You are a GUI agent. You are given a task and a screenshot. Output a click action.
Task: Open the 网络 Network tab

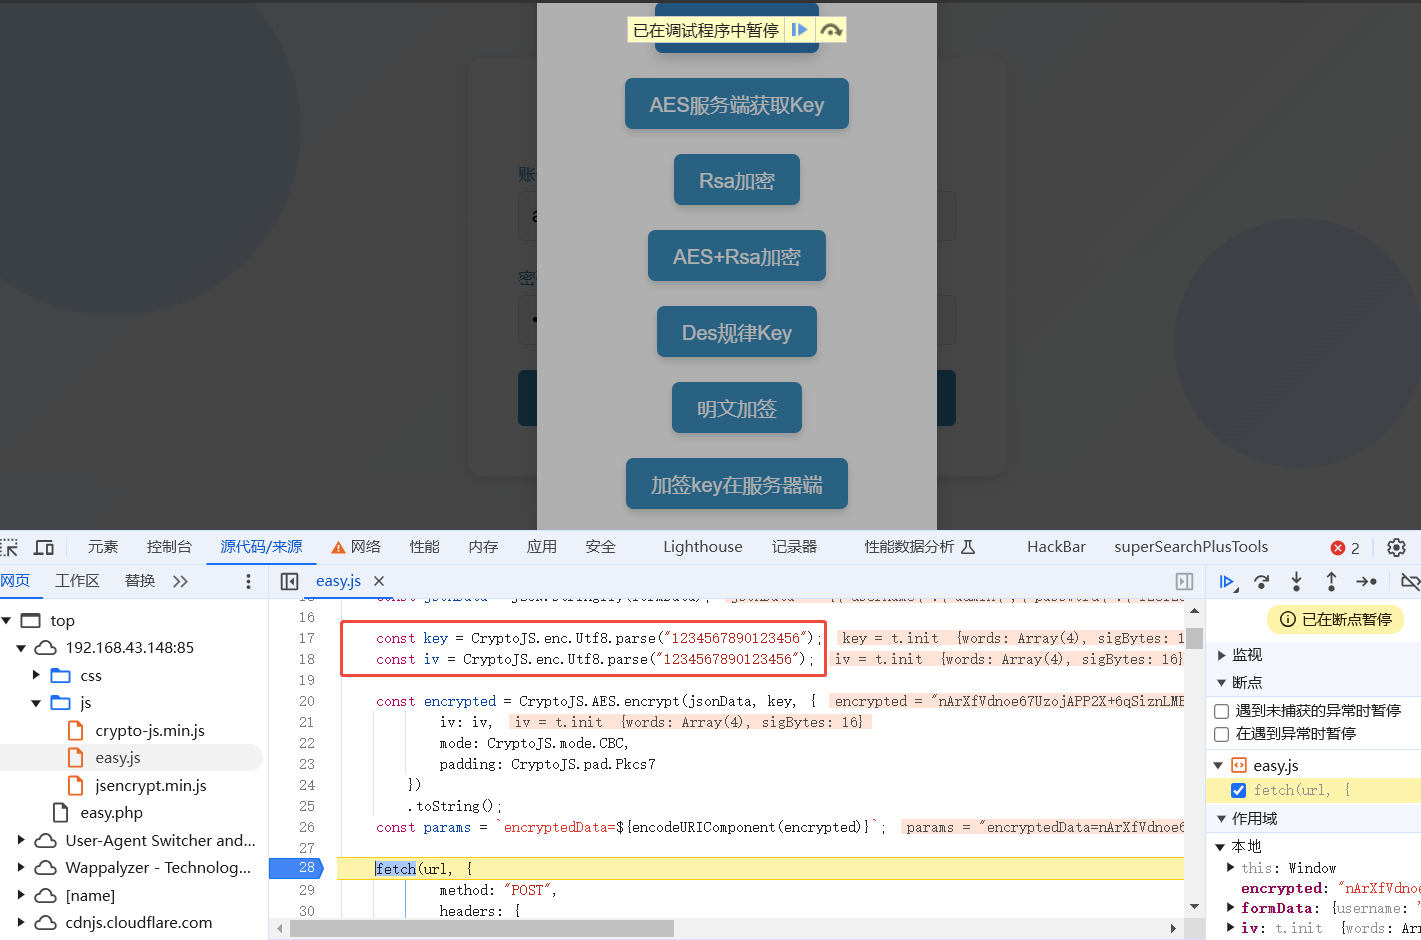pos(366,547)
